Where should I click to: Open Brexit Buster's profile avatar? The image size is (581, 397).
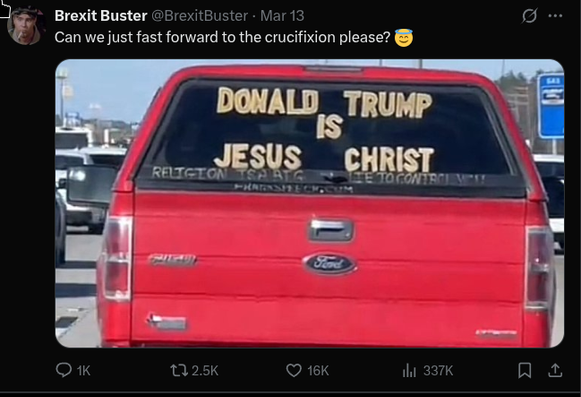pyautogui.click(x=26, y=25)
